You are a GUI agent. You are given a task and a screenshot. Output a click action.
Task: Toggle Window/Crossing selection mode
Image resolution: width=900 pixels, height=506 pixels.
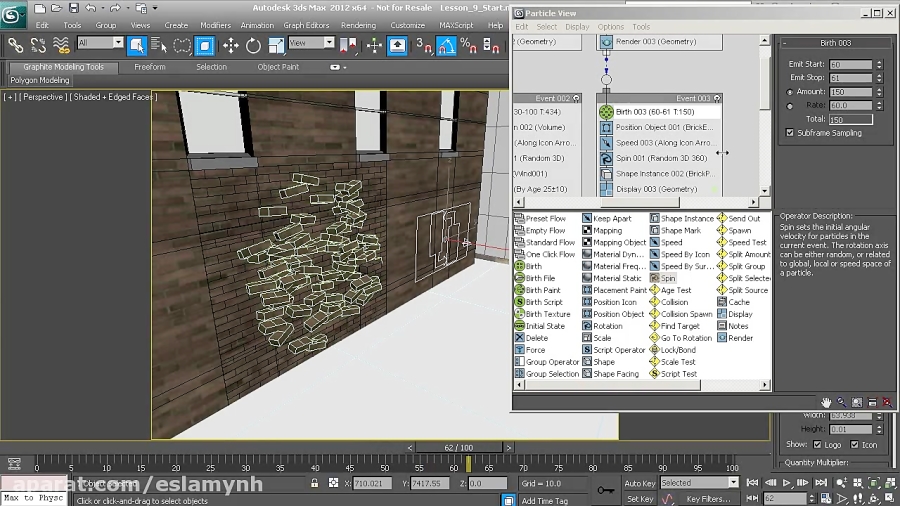coord(205,45)
